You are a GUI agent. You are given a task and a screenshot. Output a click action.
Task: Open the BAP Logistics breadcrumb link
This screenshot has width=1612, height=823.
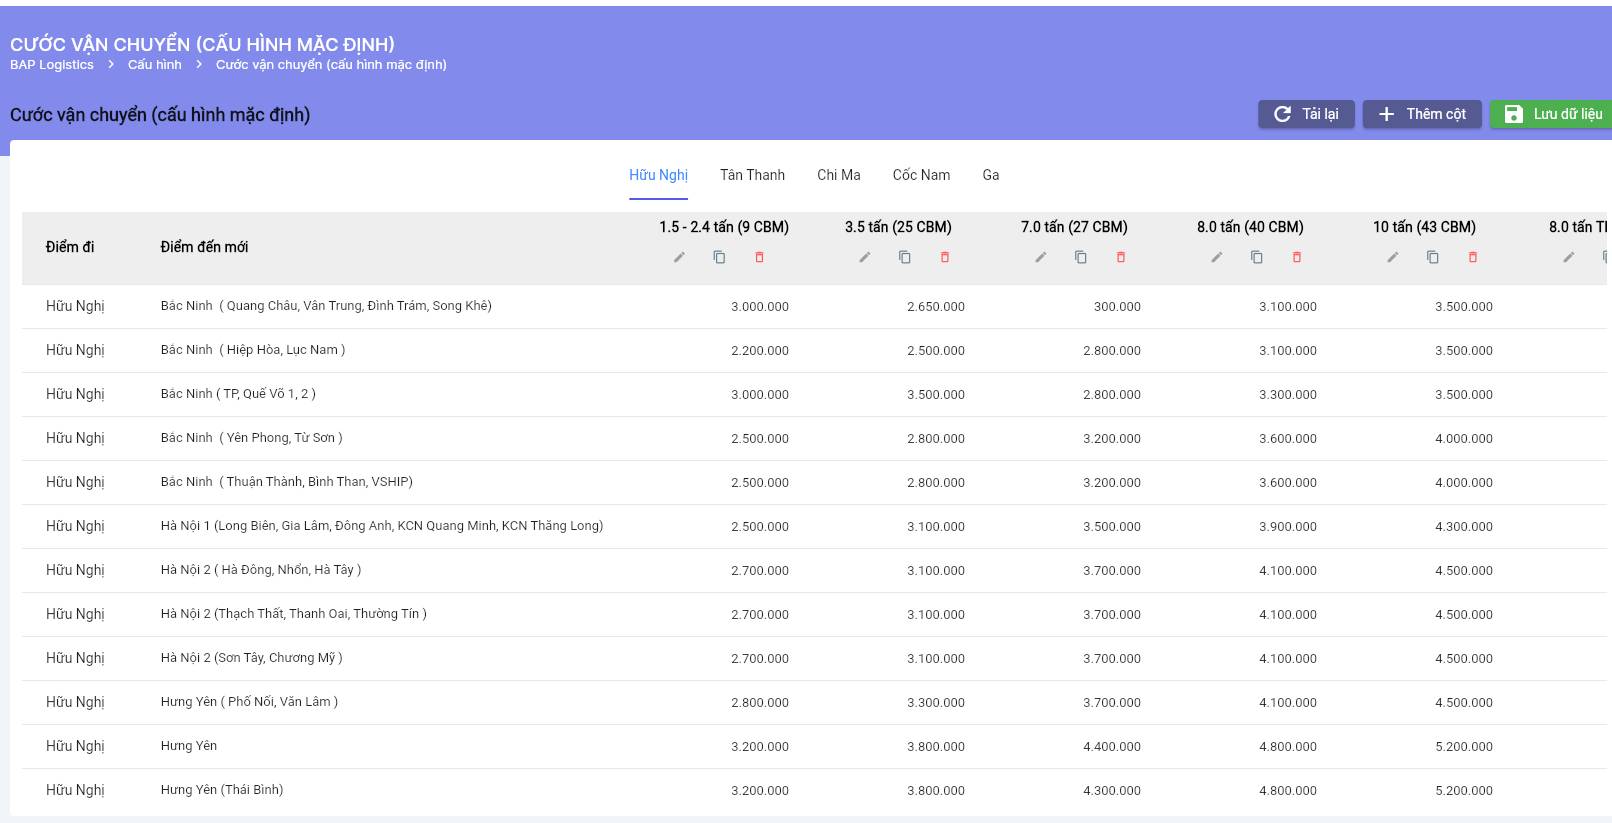coord(52,65)
